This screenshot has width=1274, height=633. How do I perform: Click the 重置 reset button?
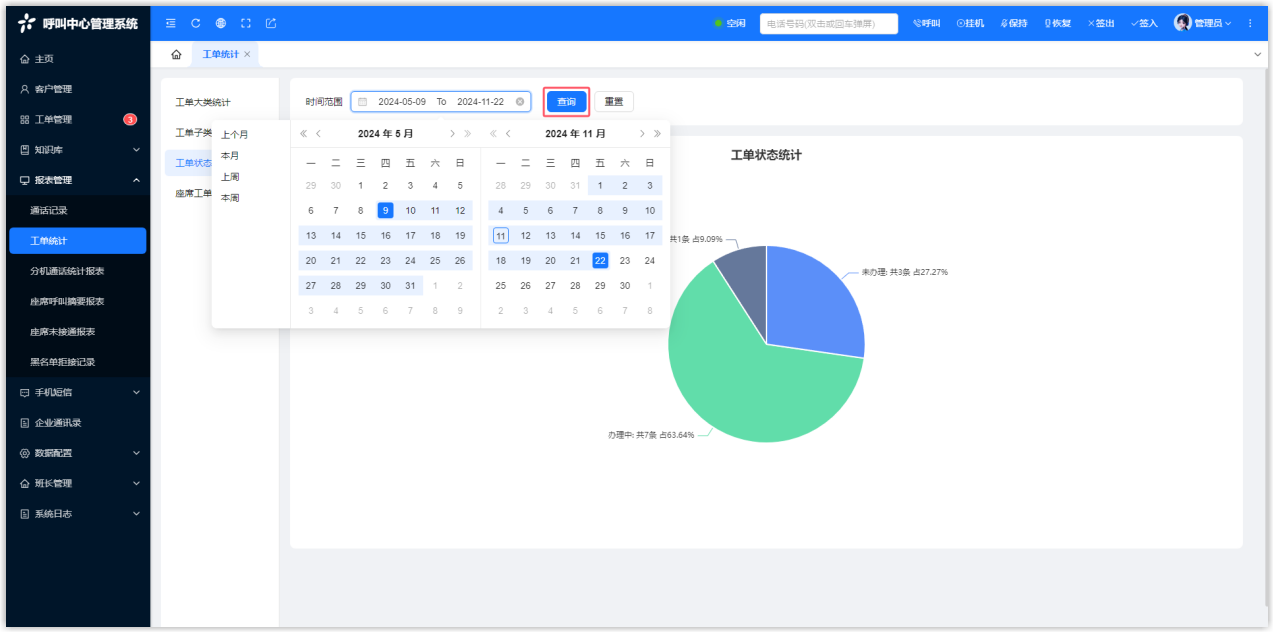coord(614,102)
